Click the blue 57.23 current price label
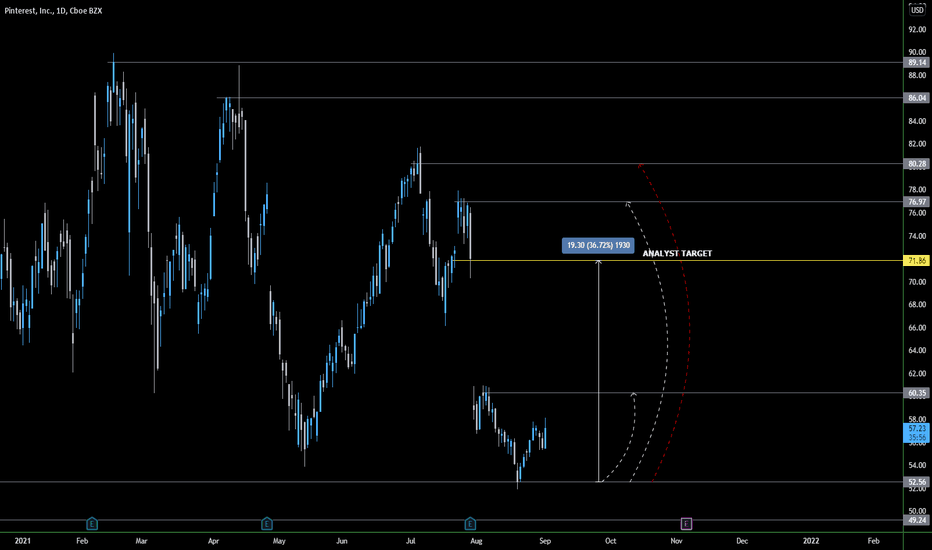The height and width of the screenshot is (550, 932). (x=917, y=432)
